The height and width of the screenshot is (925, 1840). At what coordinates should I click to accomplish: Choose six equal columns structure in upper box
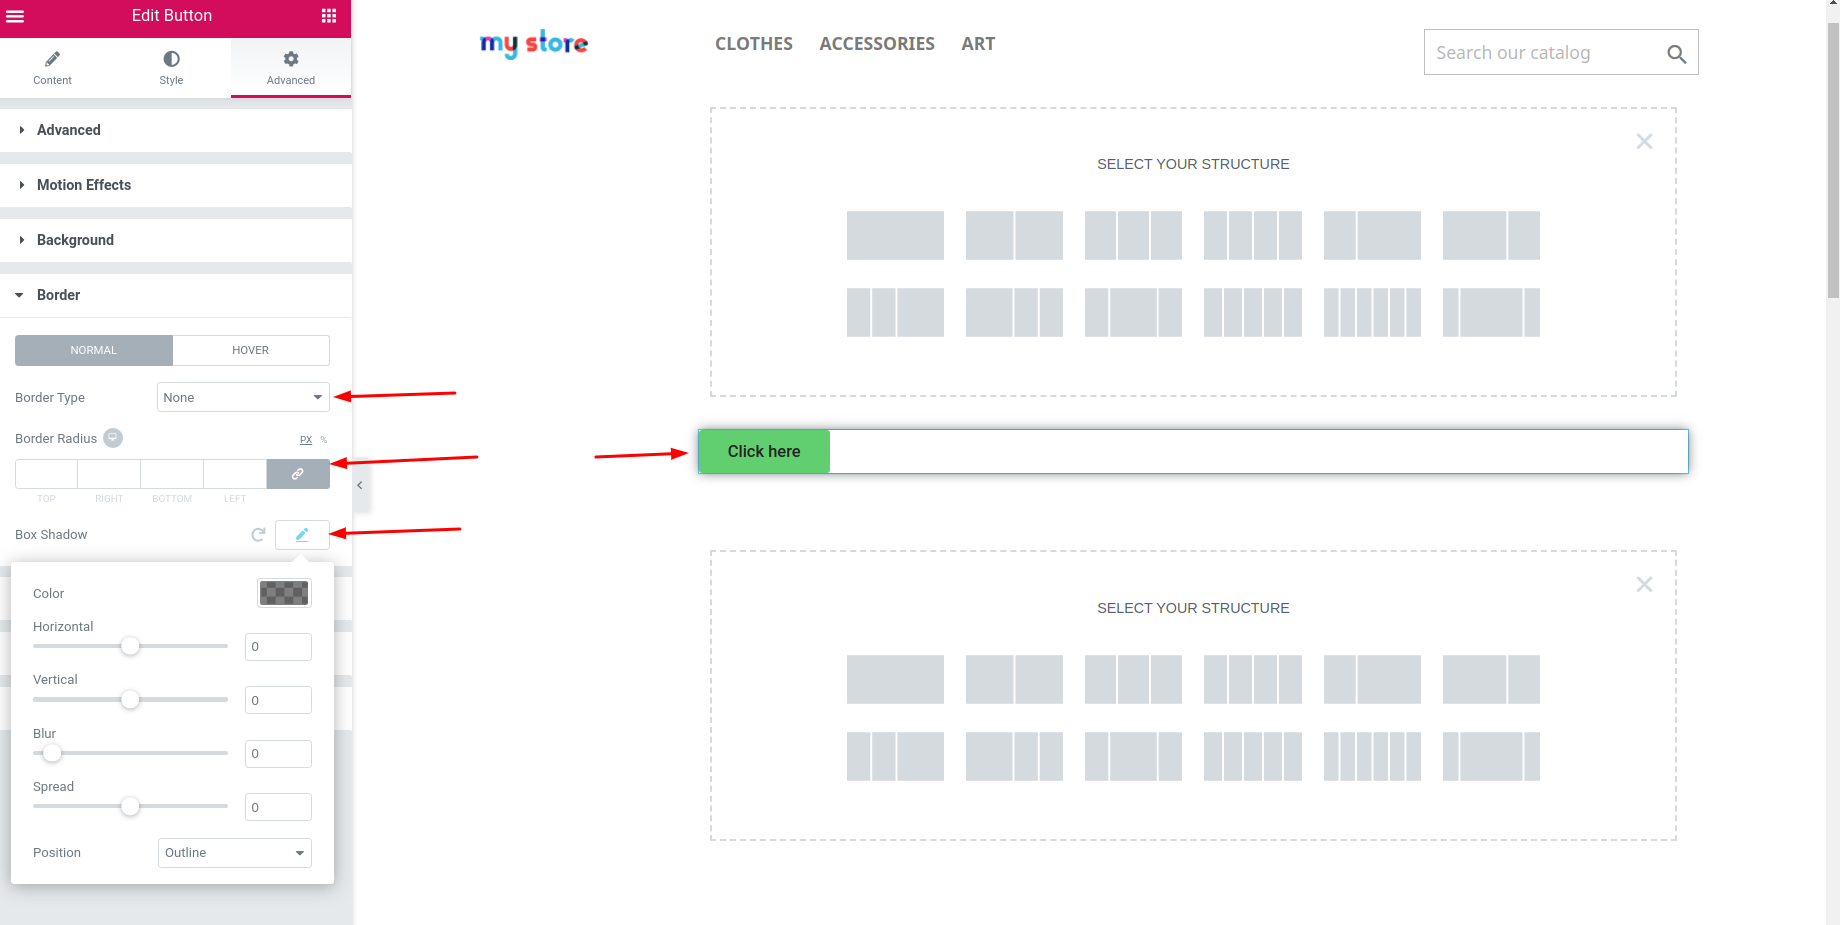[1372, 312]
